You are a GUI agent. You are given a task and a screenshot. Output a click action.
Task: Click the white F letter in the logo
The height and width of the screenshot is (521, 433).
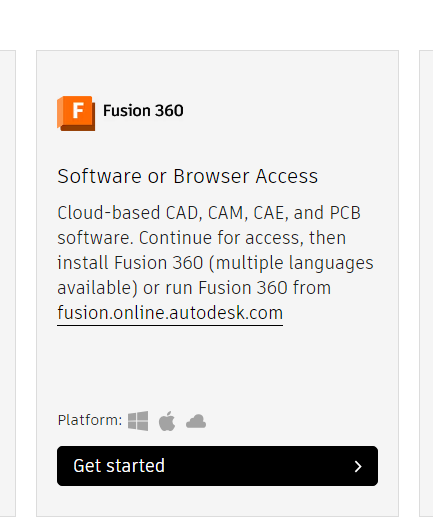(78, 110)
